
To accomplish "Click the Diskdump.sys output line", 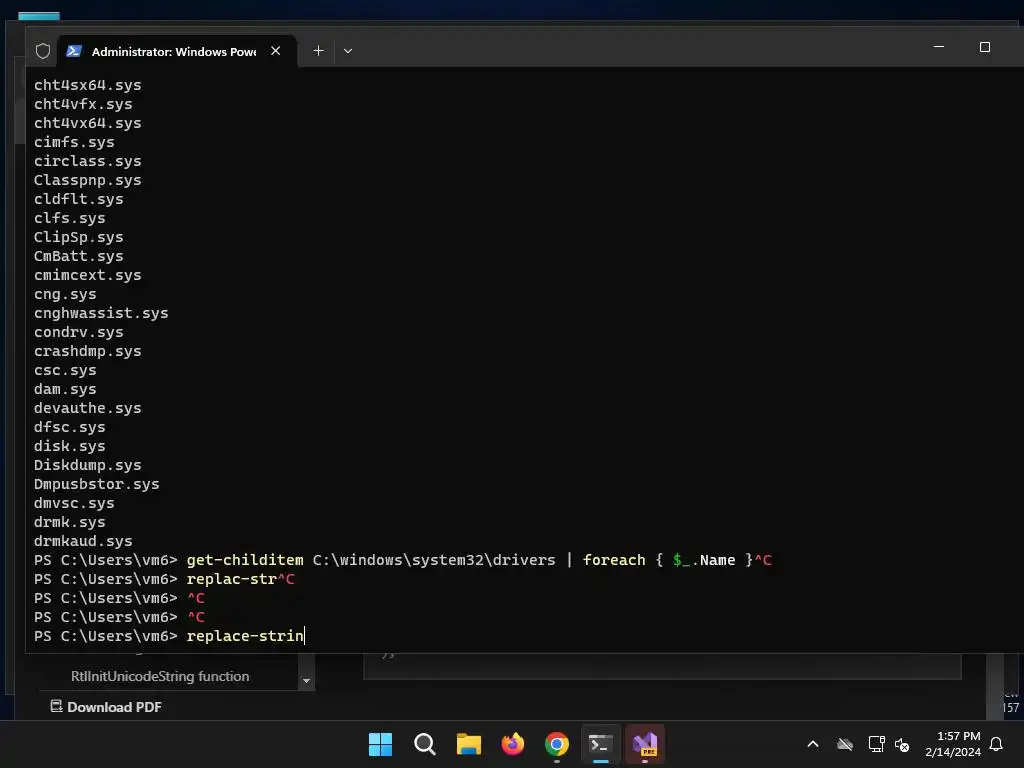I will pyautogui.click(x=88, y=464).
